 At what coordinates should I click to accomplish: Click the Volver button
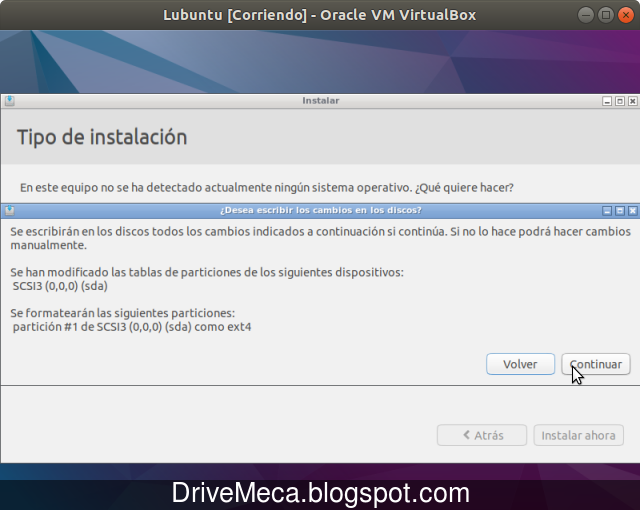[520, 364]
